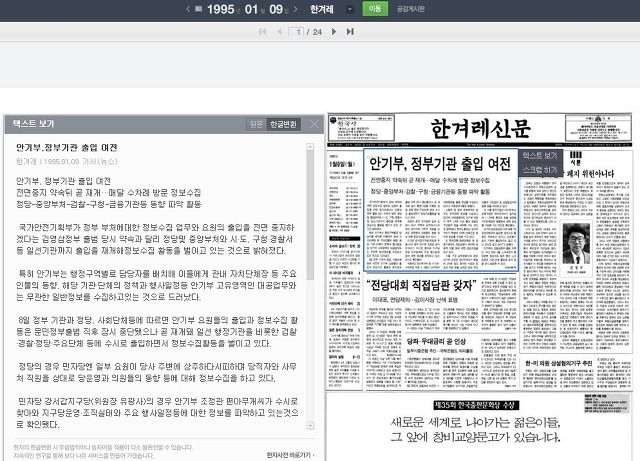This screenshot has width=640, height=461.
Task: Click the 한겨레 | 1995.01.09 기사(뉴스) source line
Action: (67, 162)
